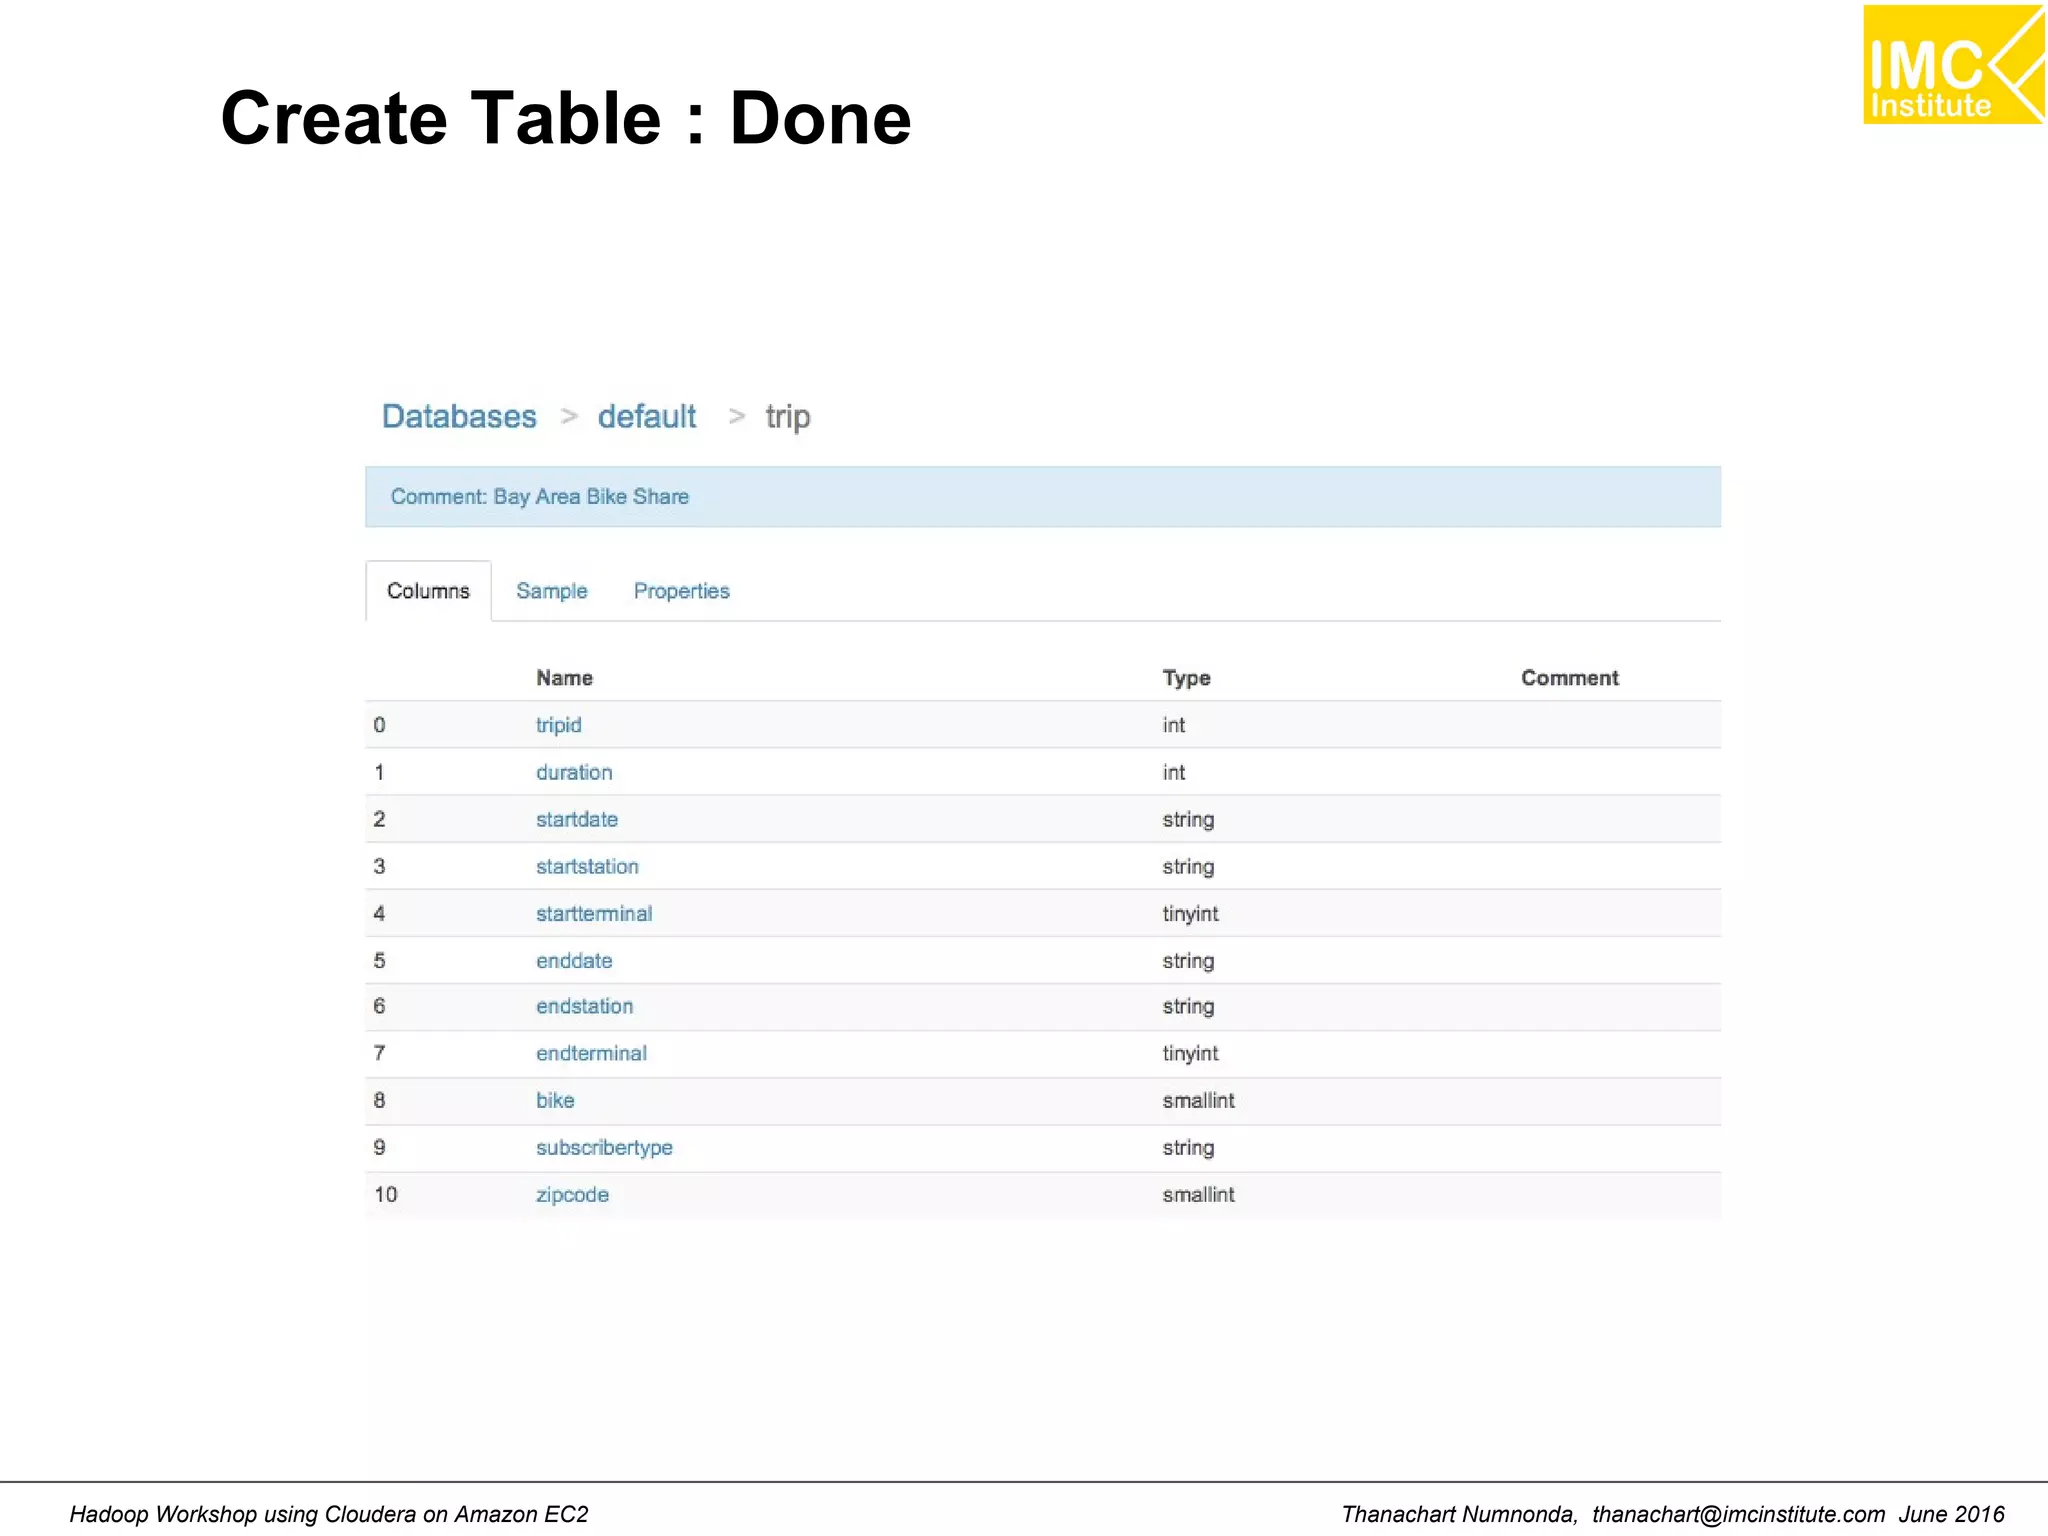
Task: Open the zipcode column link
Action: click(572, 1194)
